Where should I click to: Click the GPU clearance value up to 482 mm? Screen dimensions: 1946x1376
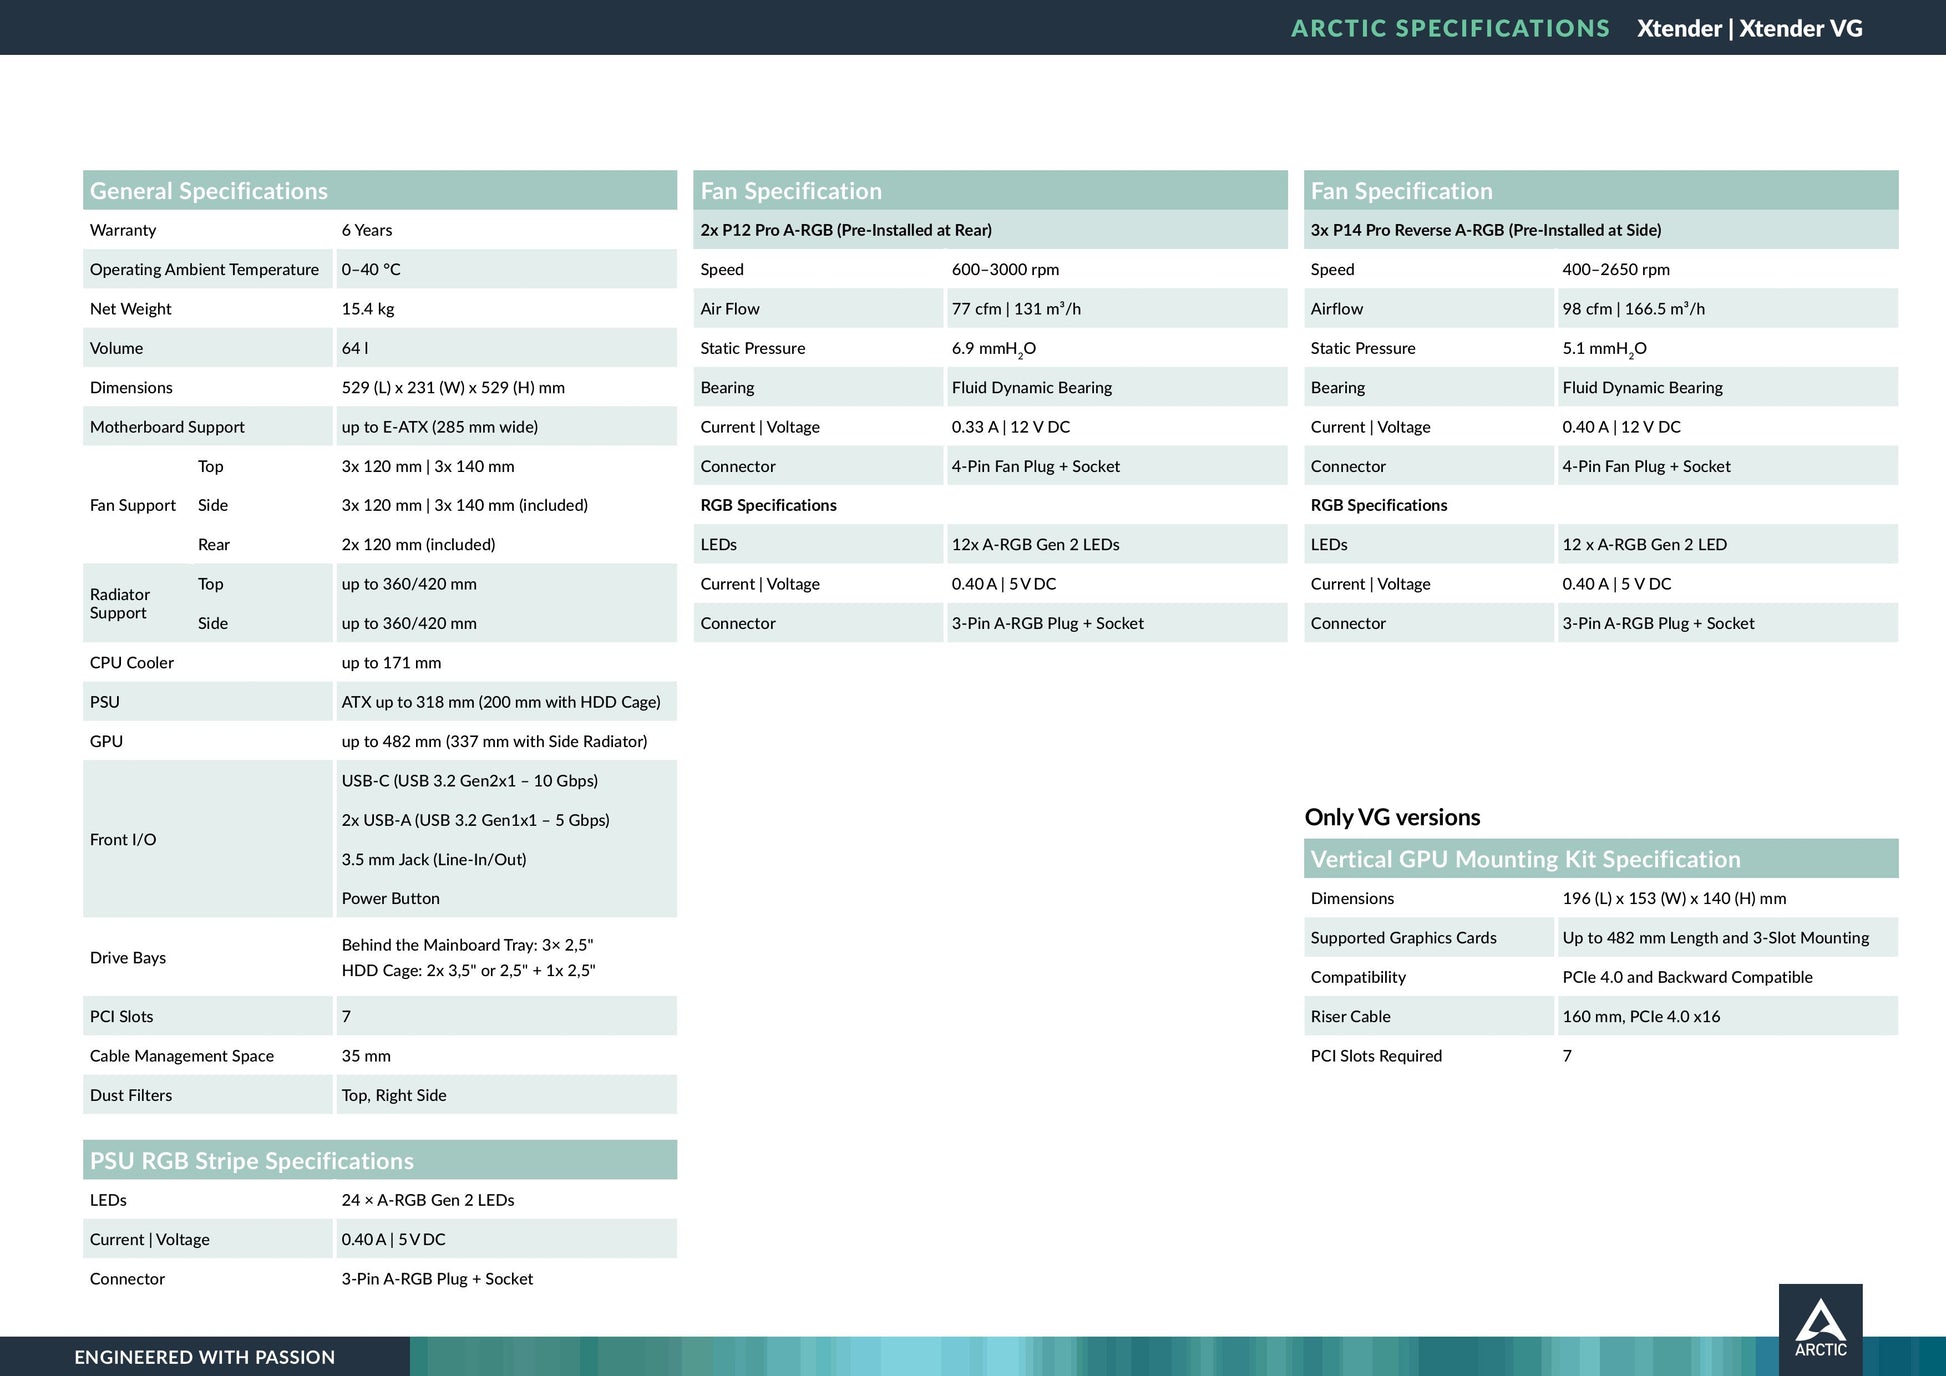494,741
